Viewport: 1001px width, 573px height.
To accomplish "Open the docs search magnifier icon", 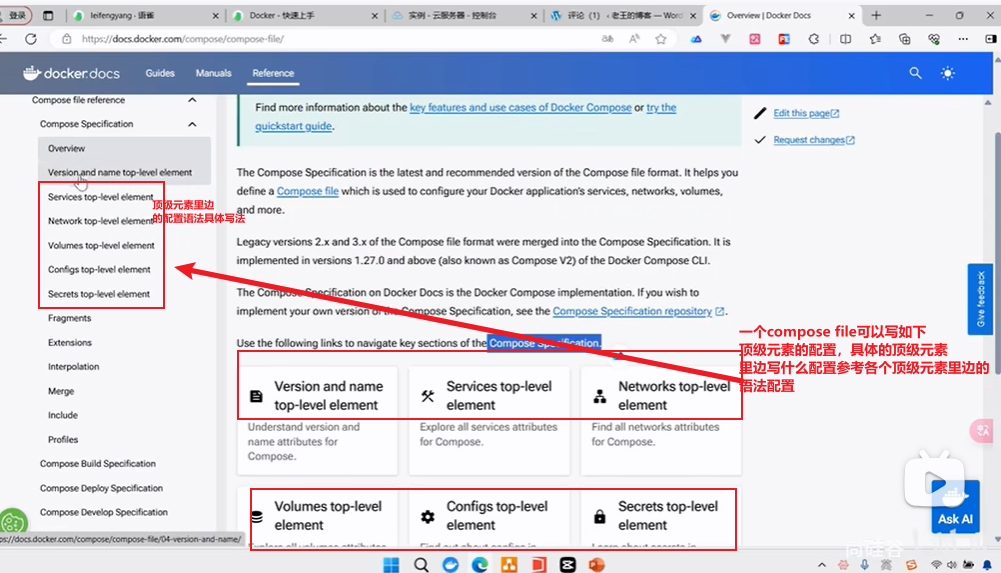I will pos(915,73).
